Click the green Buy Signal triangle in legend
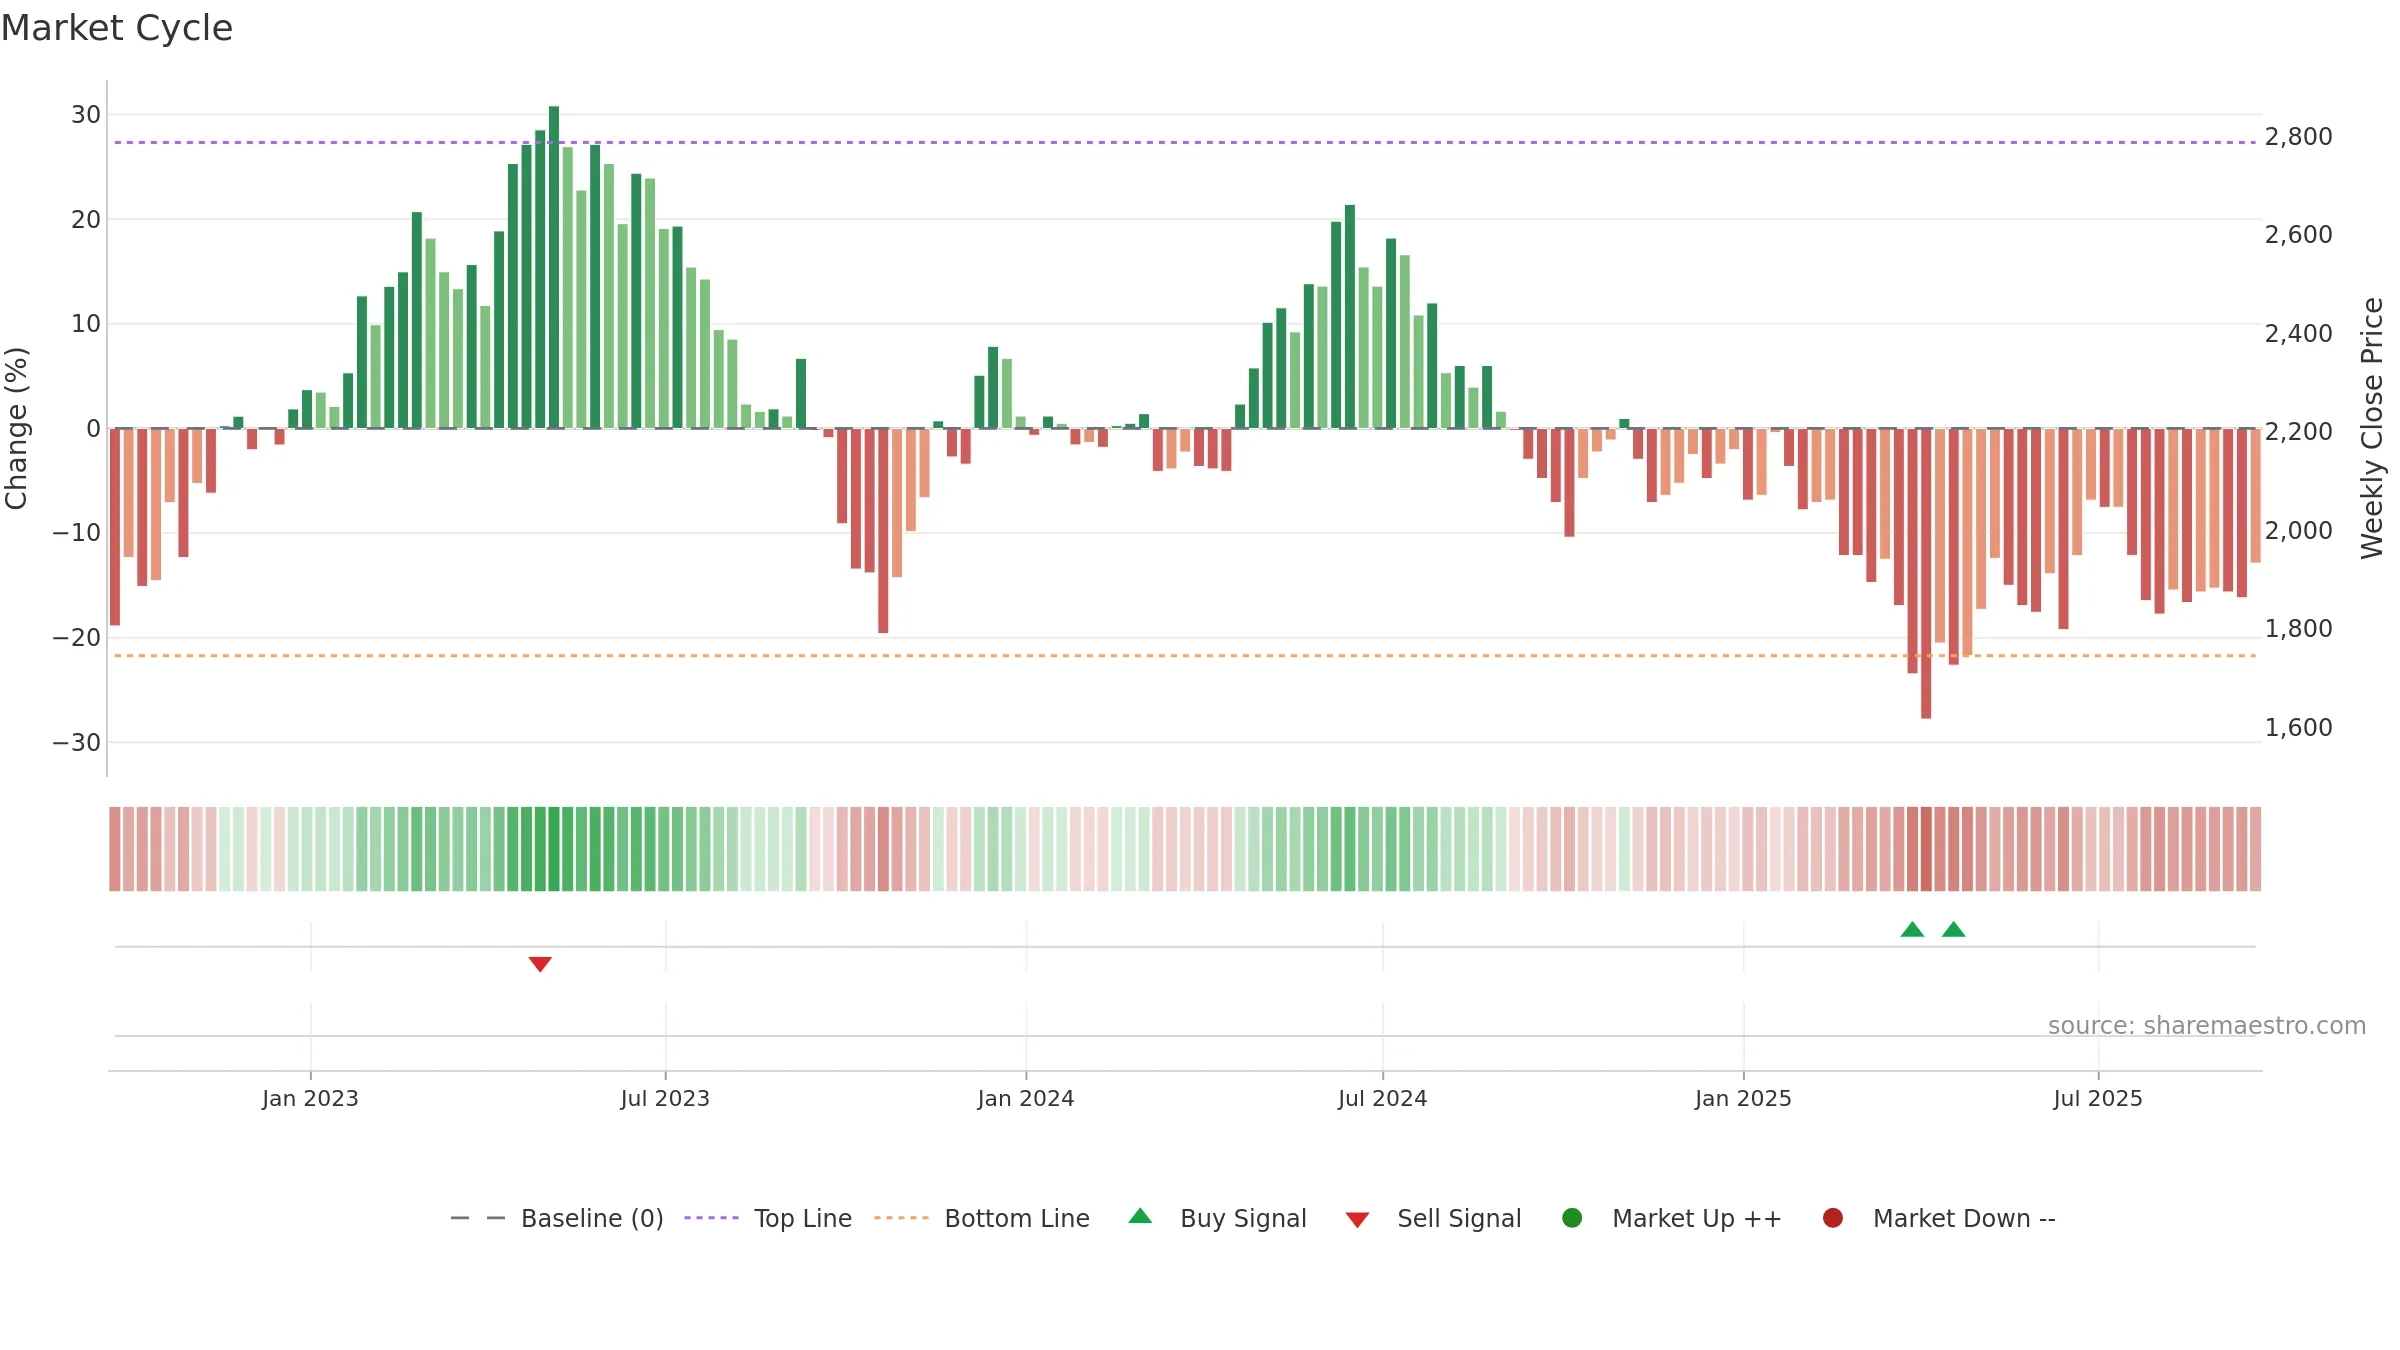2400x1350 pixels. click(x=1140, y=1216)
